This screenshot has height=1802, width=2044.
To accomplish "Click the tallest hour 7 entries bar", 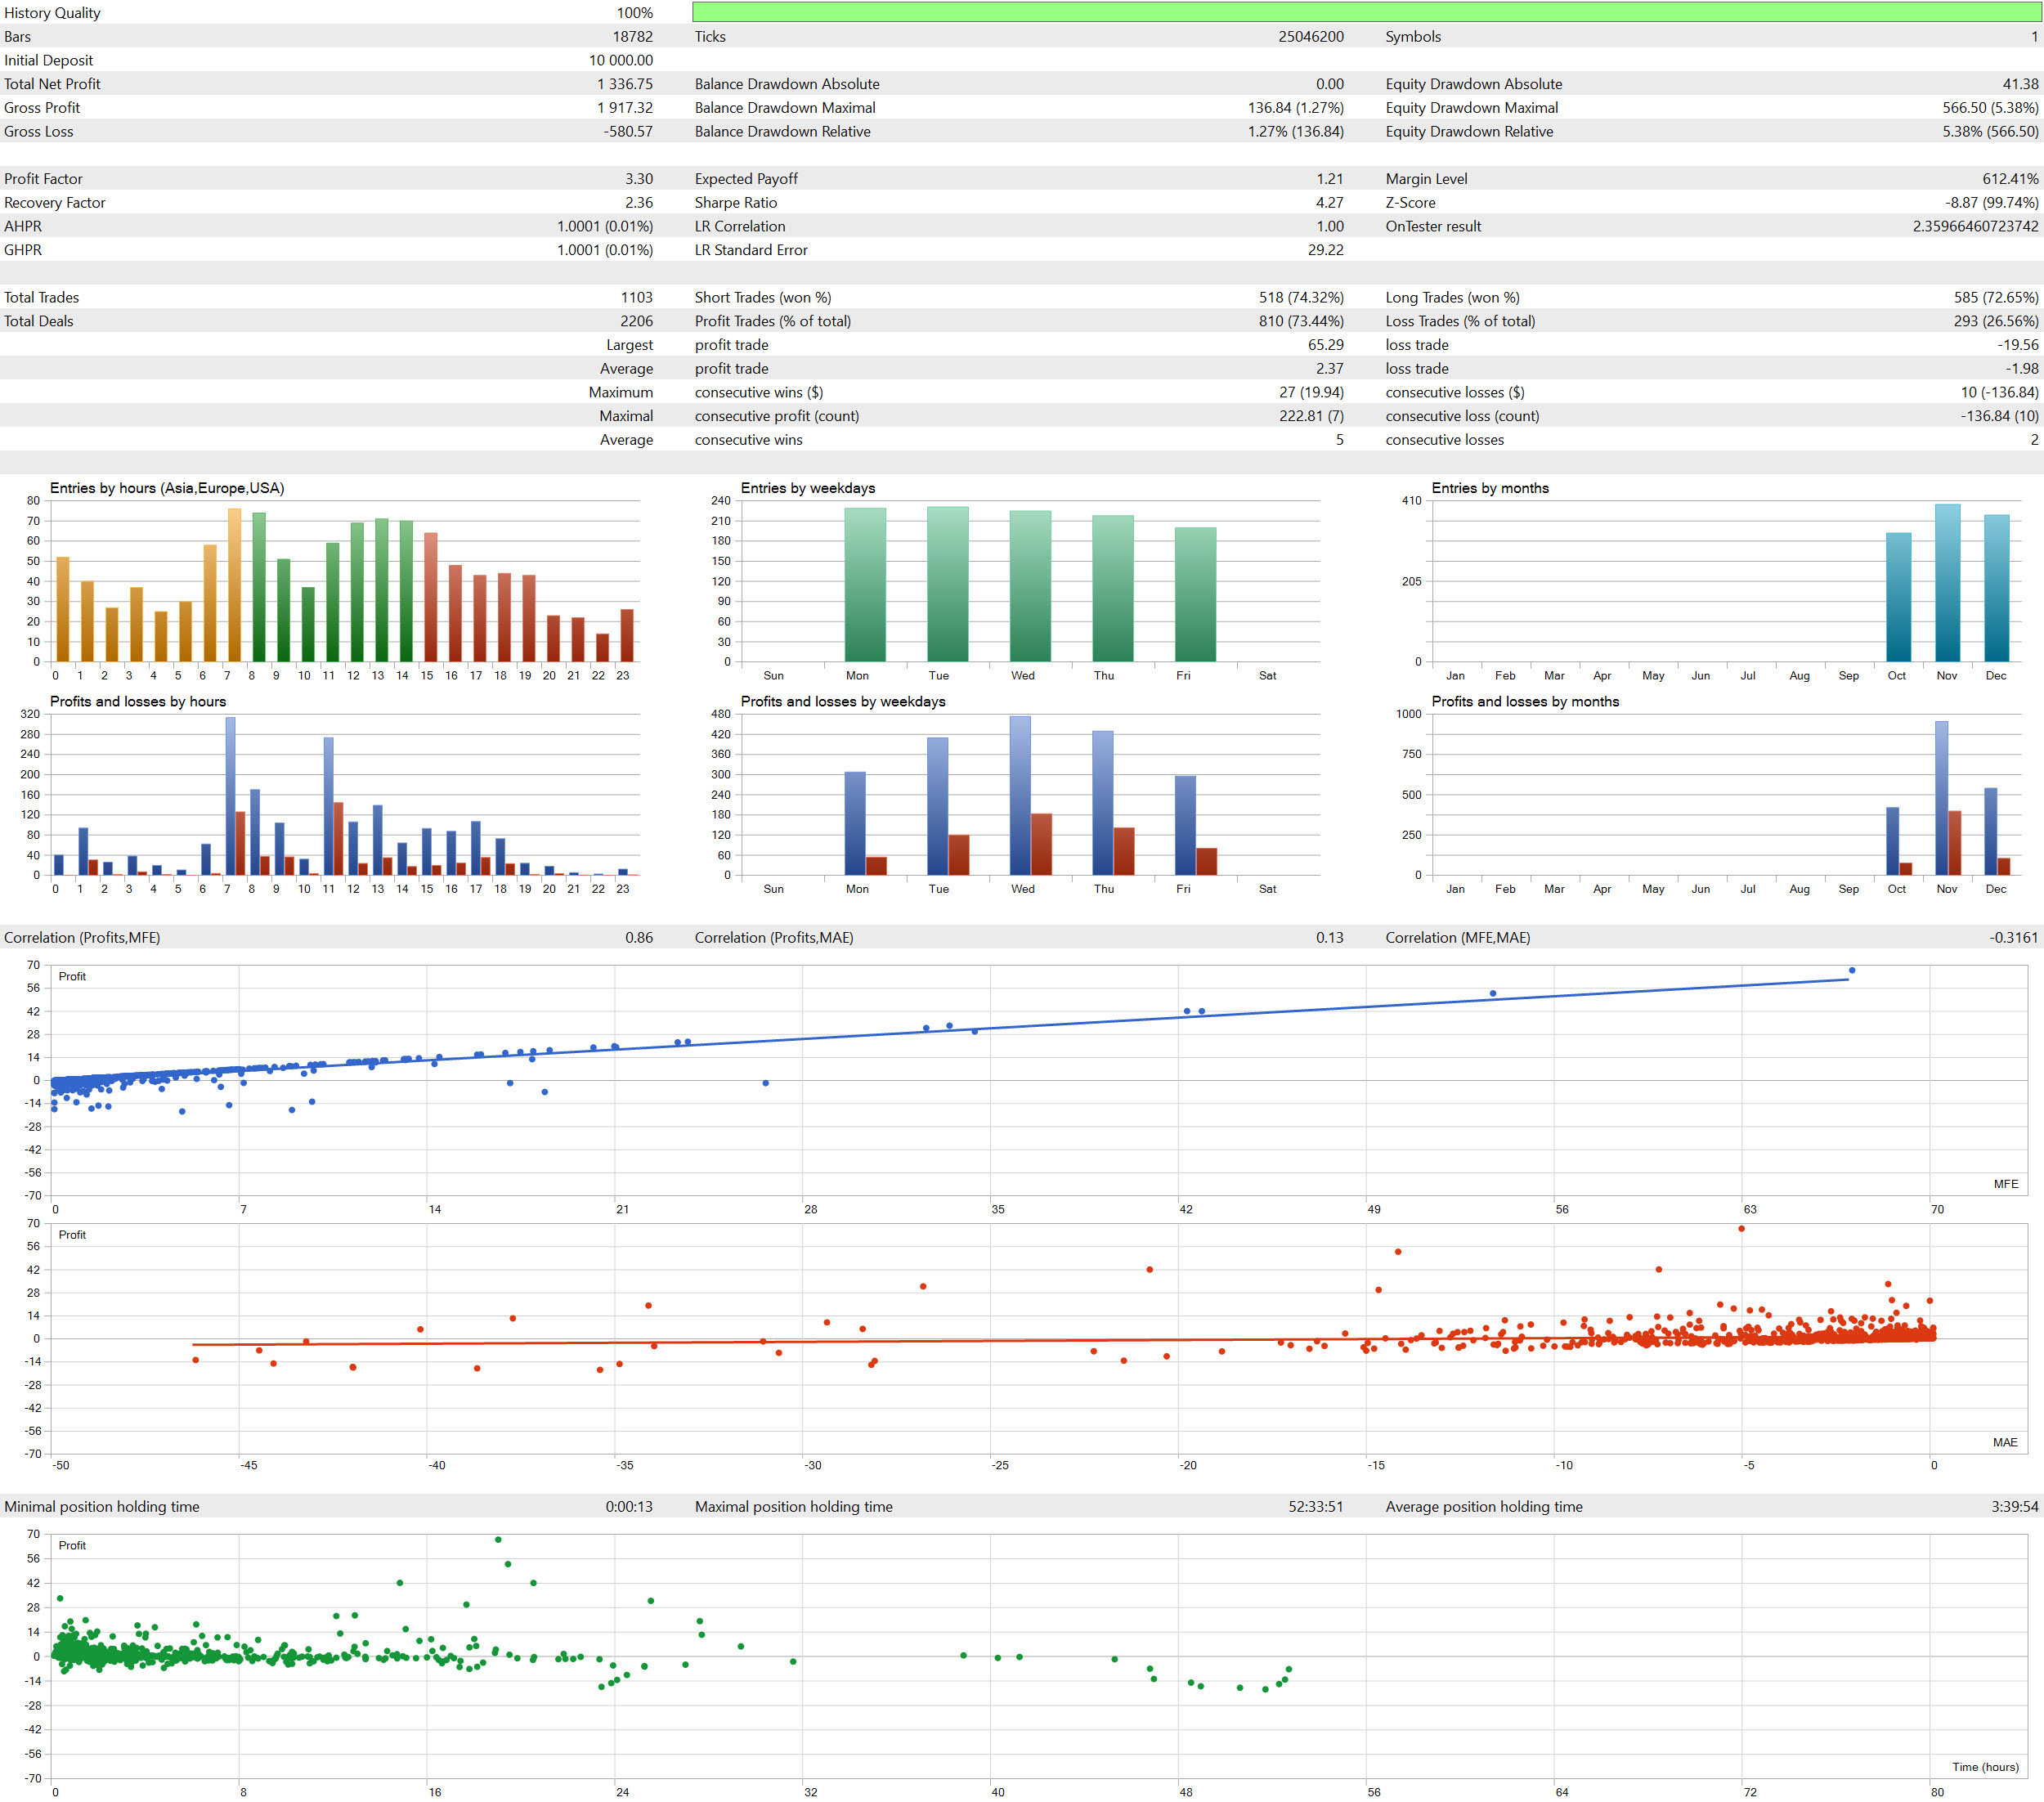I will (234, 585).
